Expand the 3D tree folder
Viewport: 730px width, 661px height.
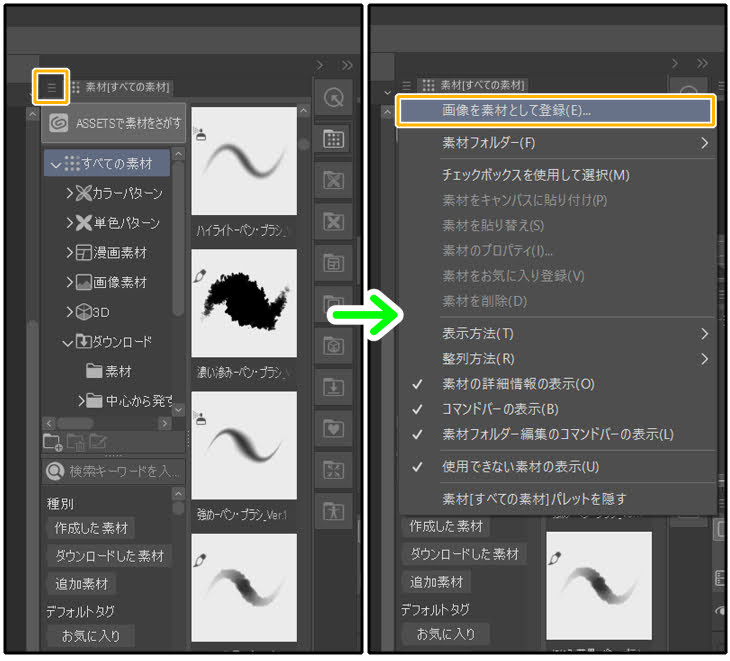69,312
